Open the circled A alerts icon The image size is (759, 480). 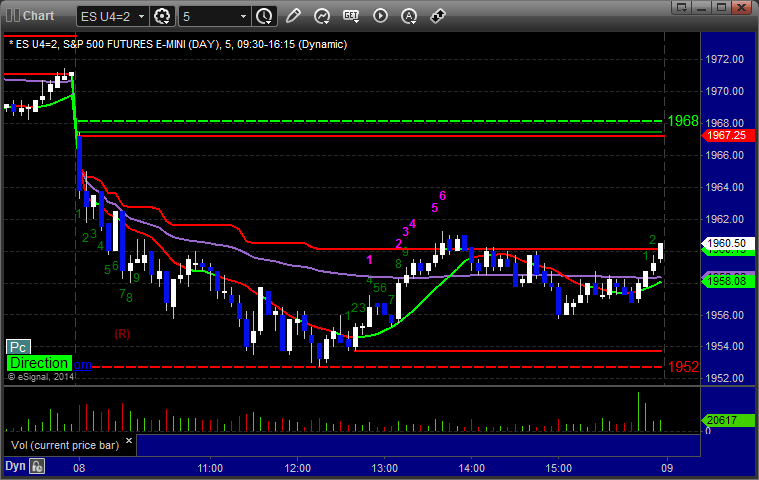pos(409,16)
